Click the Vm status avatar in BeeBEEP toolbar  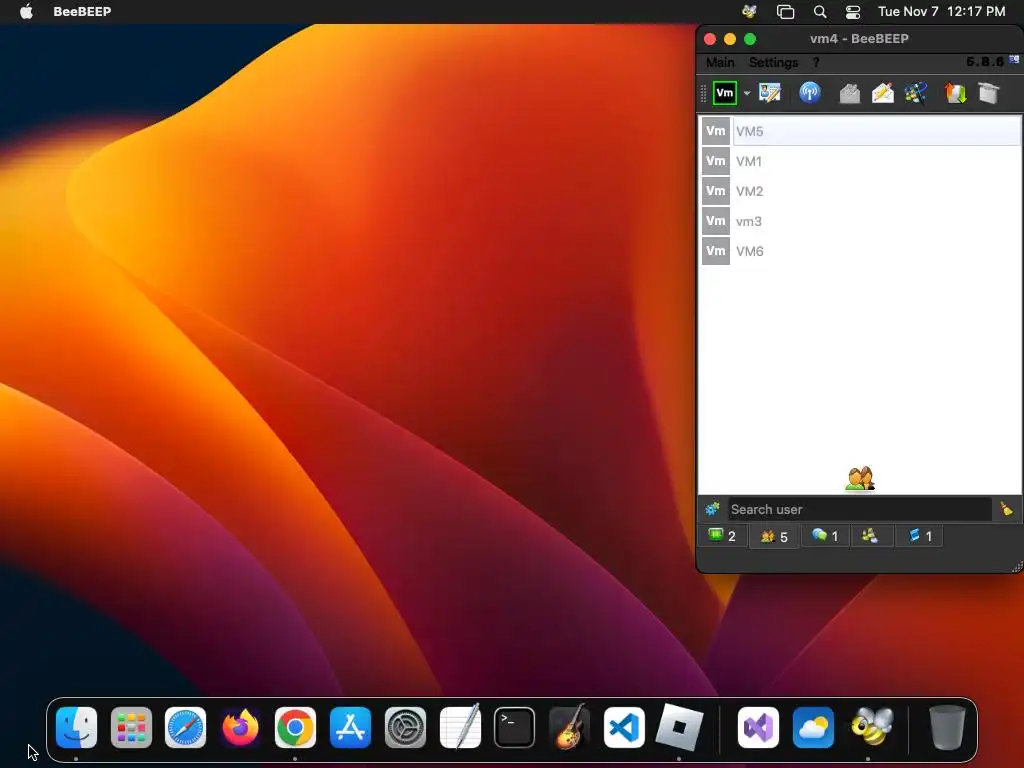724,93
